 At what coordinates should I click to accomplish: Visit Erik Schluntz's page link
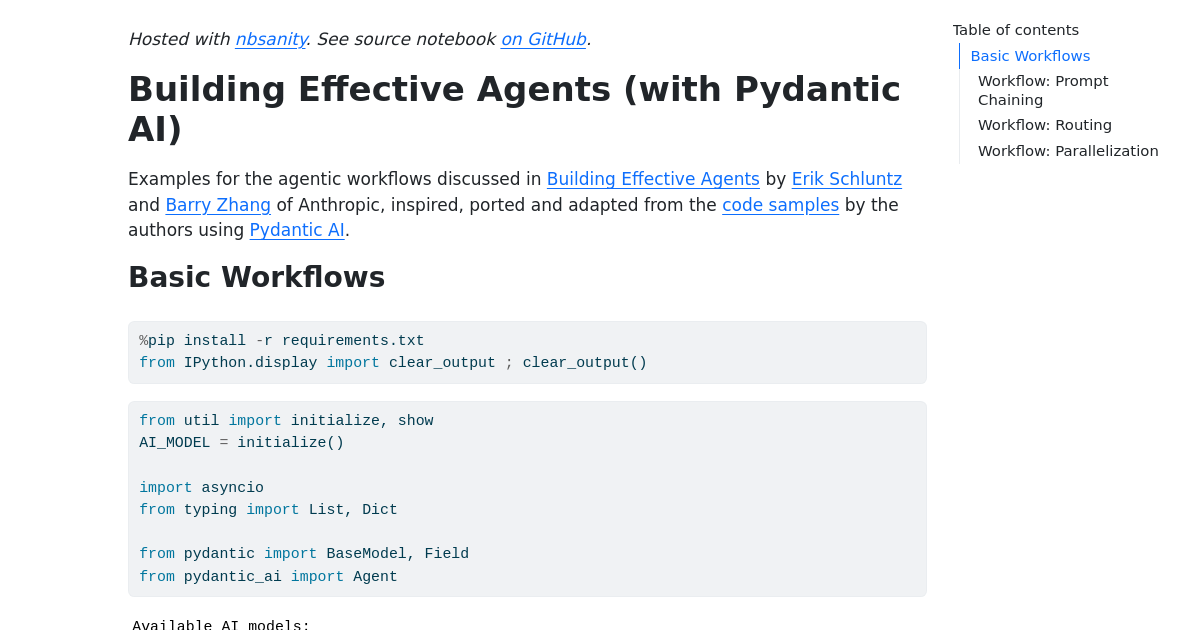846,179
